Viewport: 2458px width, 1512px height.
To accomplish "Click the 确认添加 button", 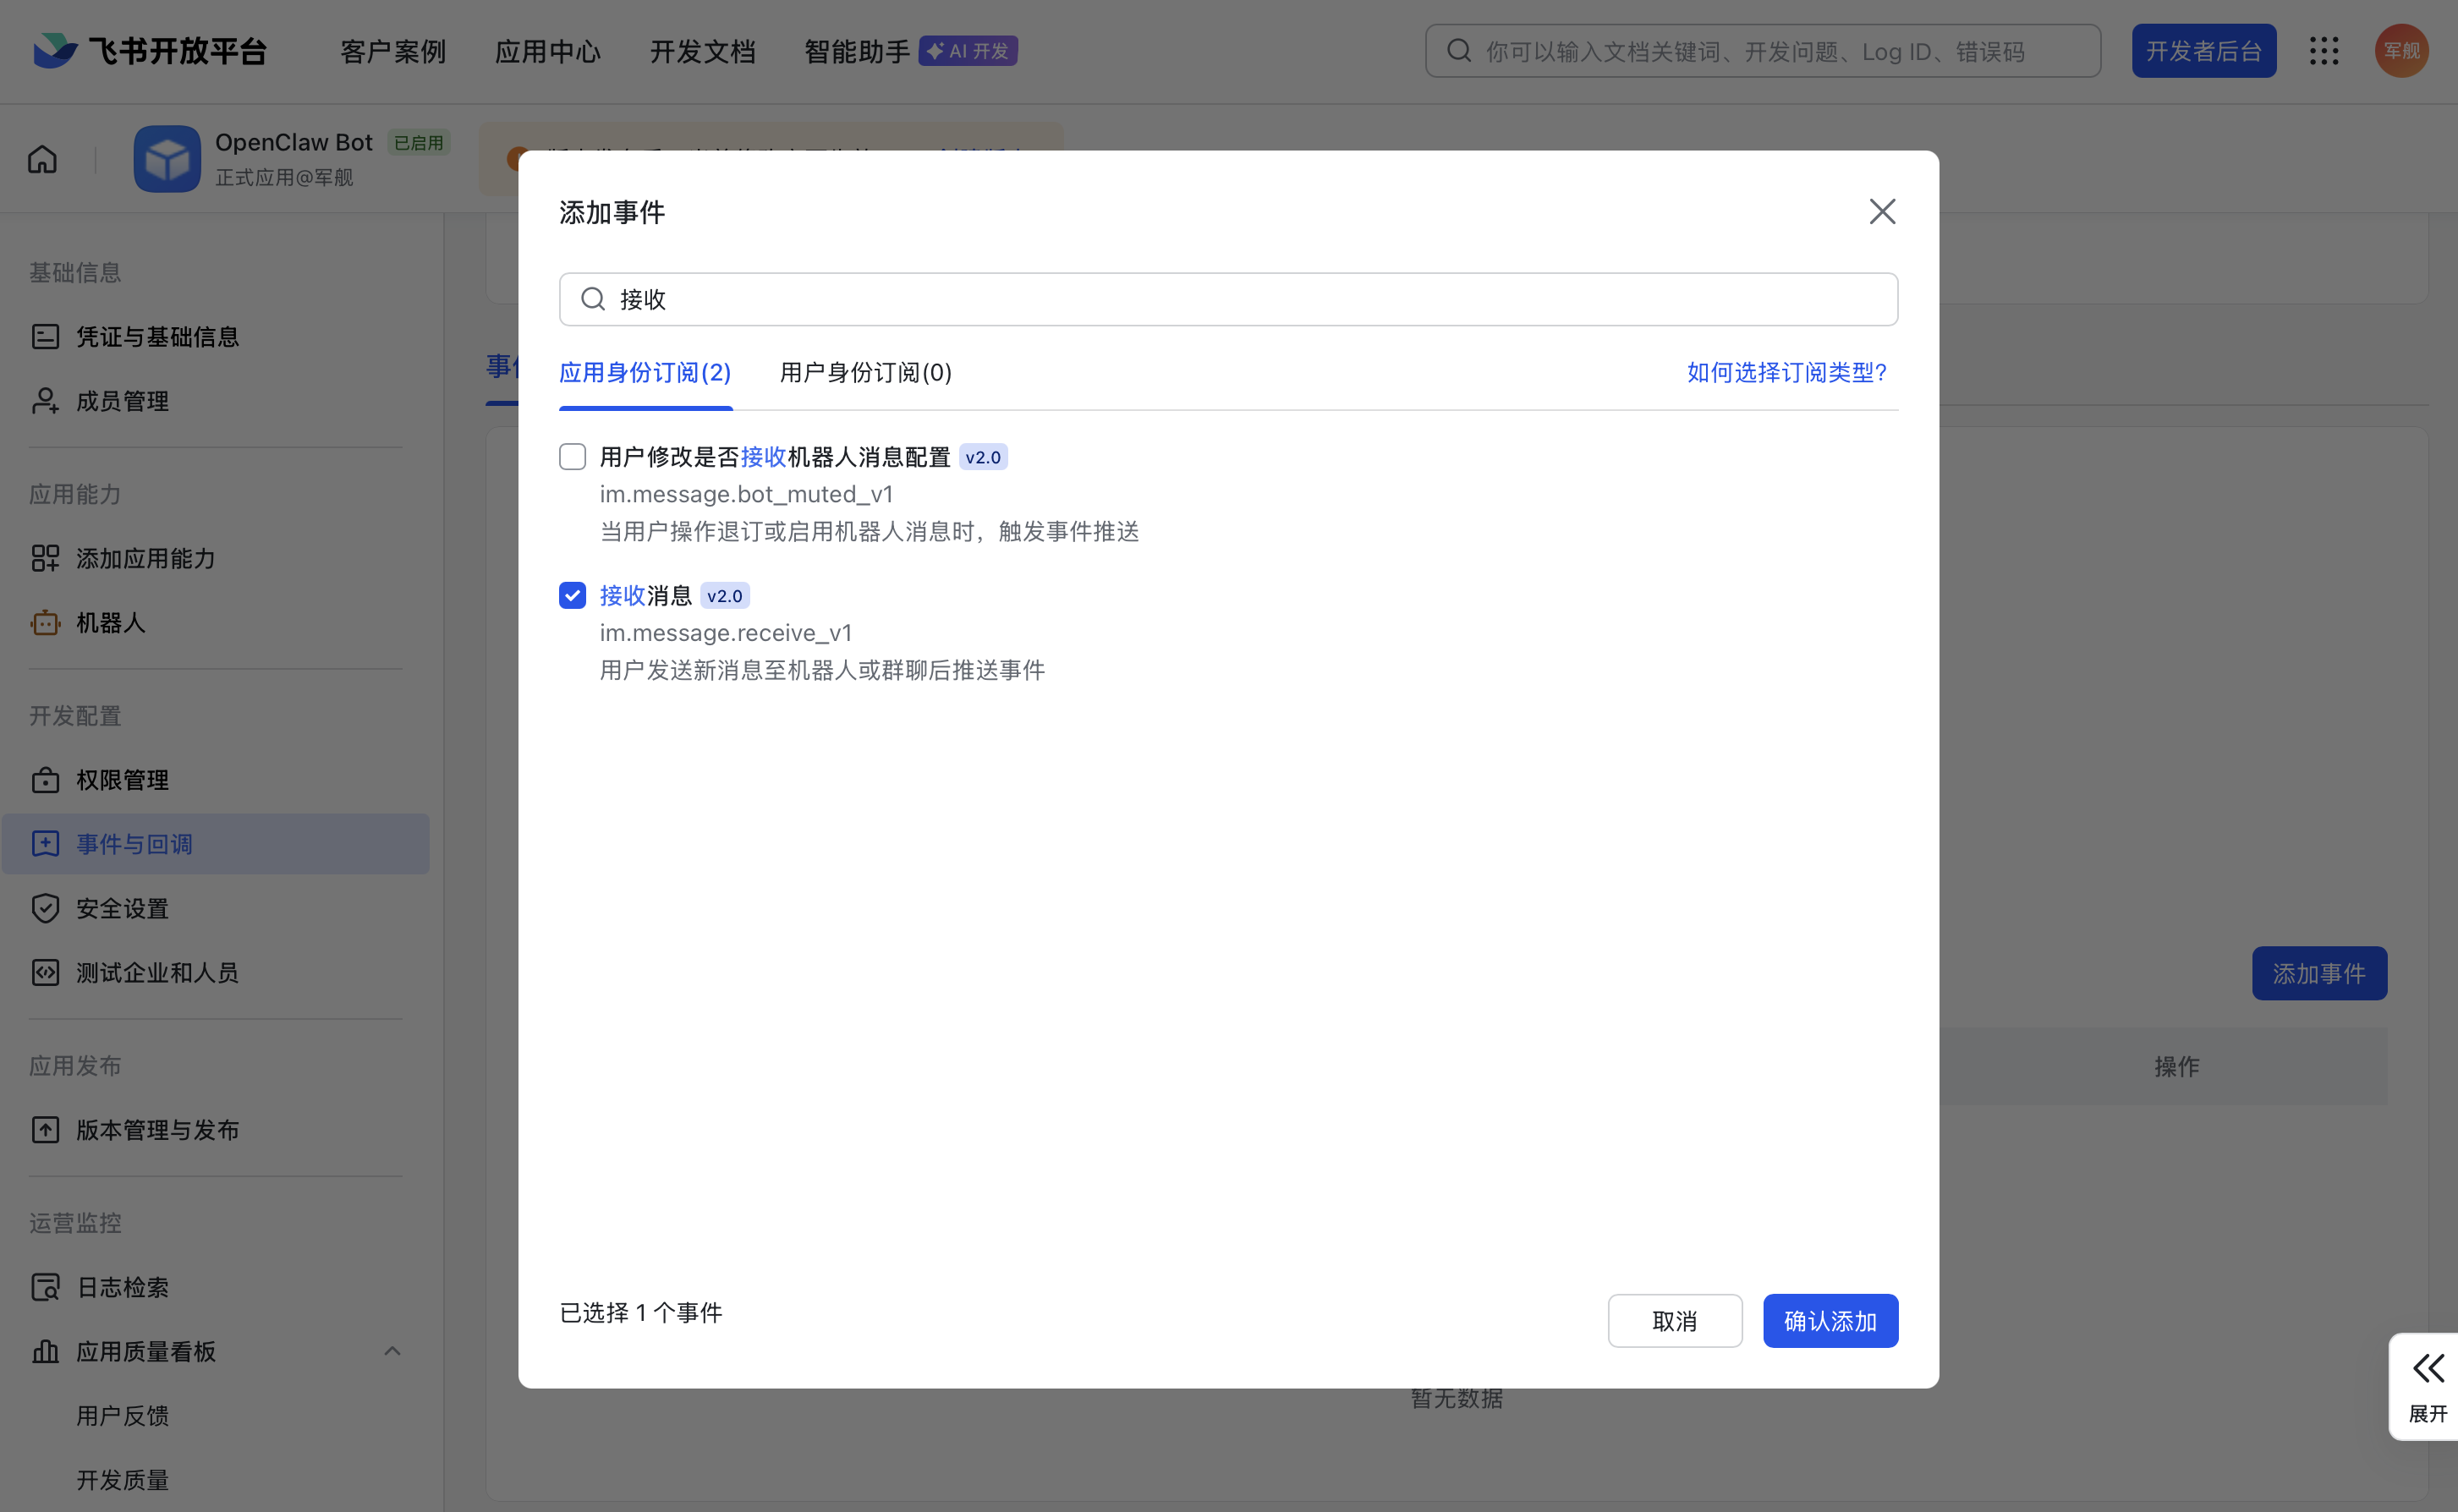I will (x=1829, y=1321).
